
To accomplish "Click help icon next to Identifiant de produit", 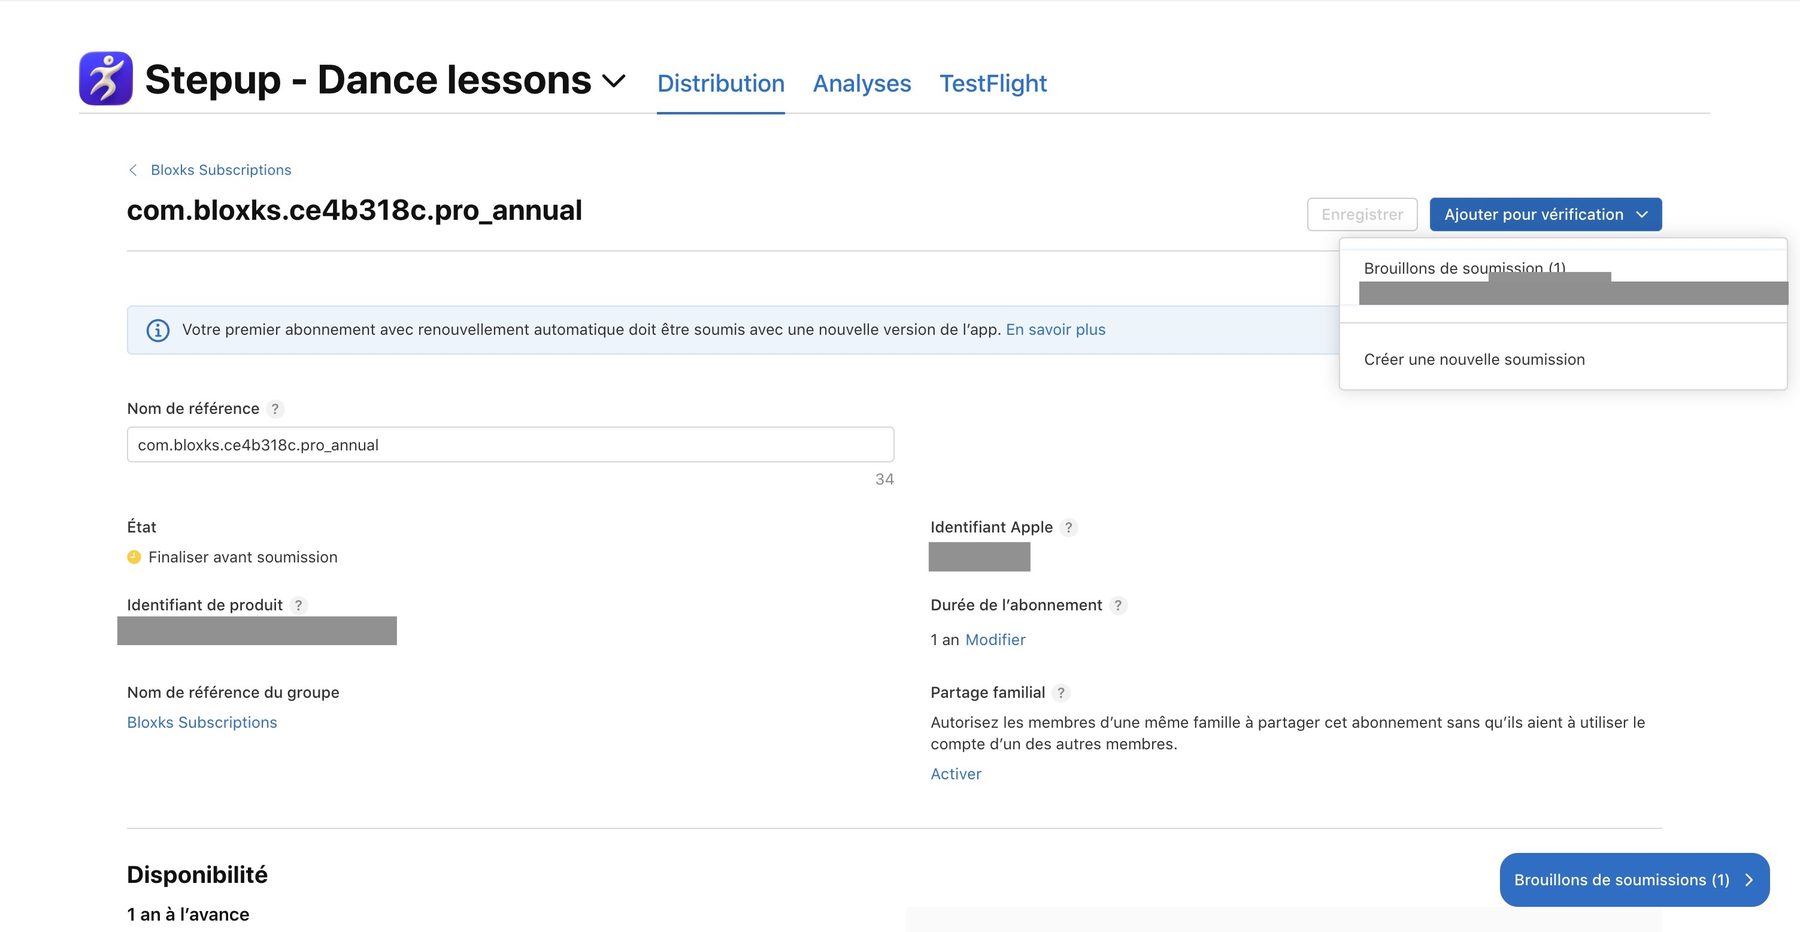I will click(298, 605).
